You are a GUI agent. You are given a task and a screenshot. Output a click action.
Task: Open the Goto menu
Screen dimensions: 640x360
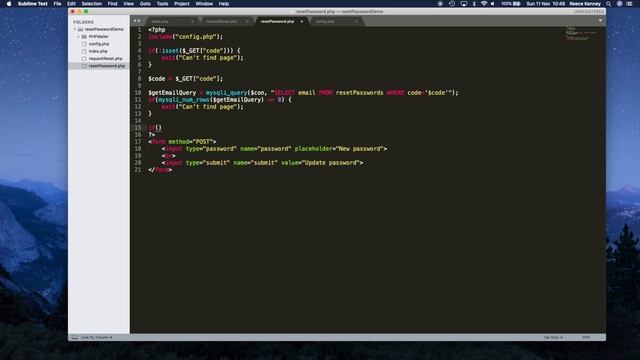coord(145,4)
